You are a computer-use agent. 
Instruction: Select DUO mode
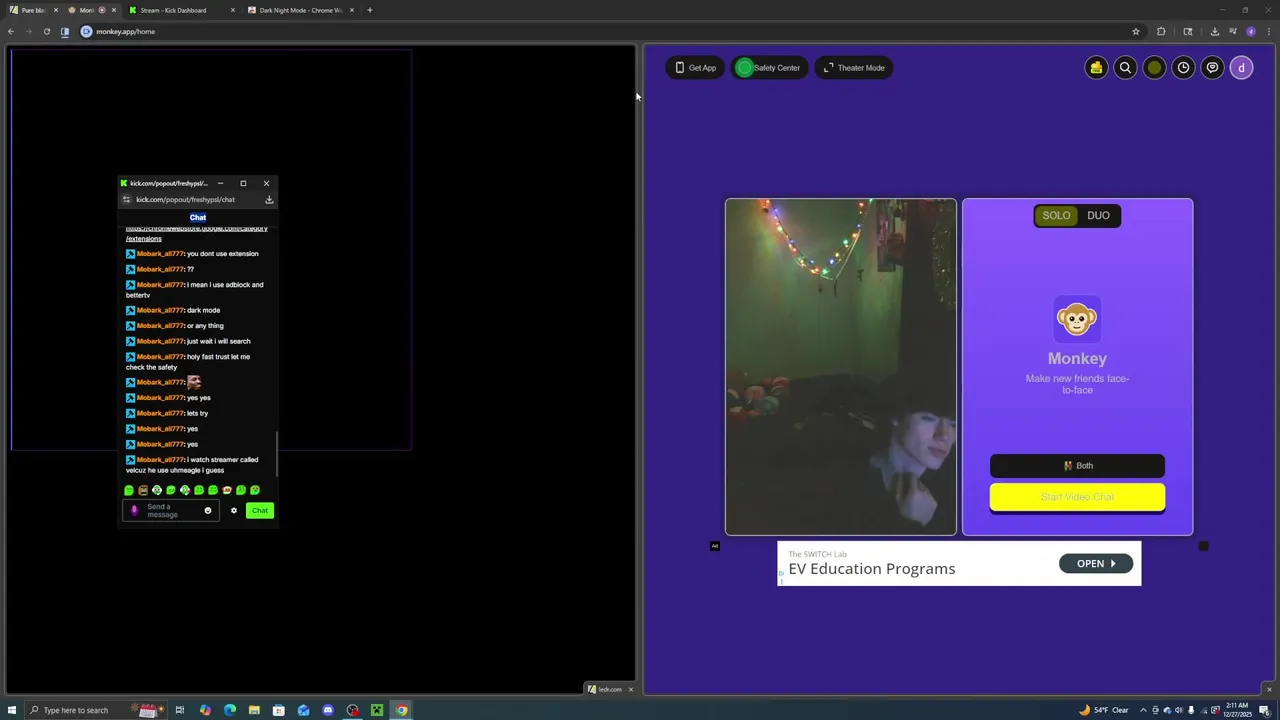coord(1098,215)
